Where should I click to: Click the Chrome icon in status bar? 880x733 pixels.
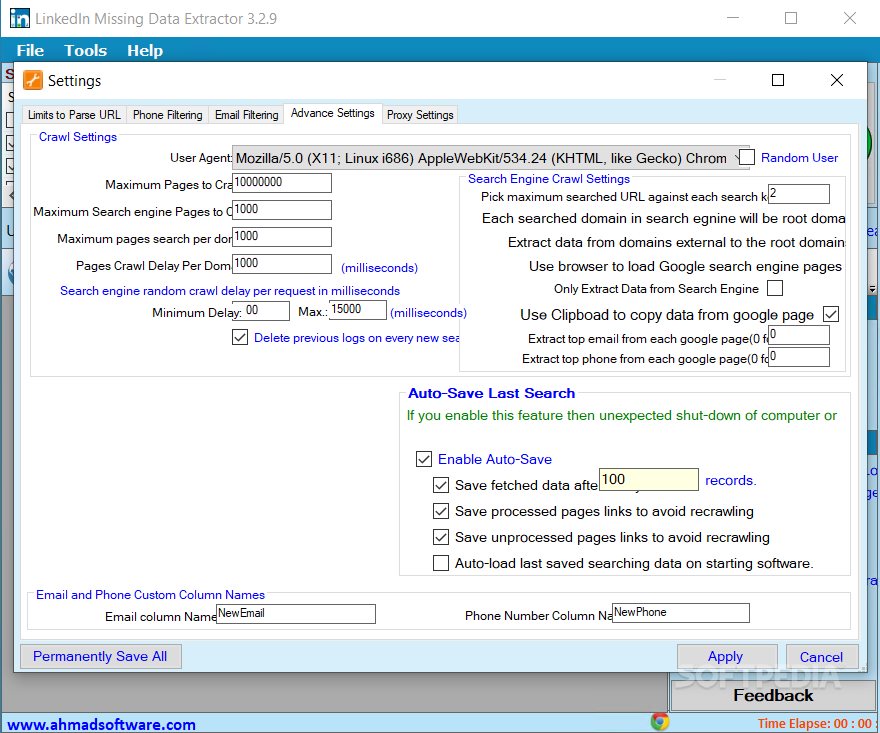coord(660,721)
